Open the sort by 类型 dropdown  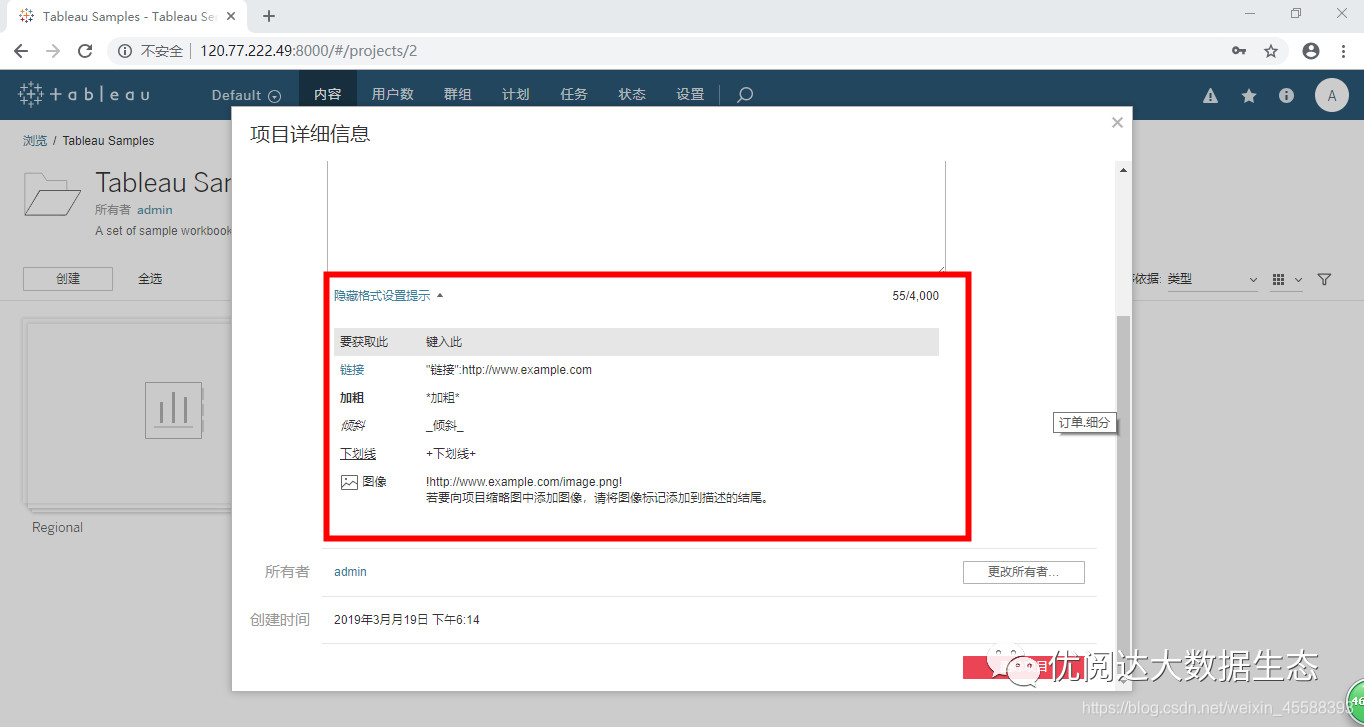click(x=1212, y=280)
